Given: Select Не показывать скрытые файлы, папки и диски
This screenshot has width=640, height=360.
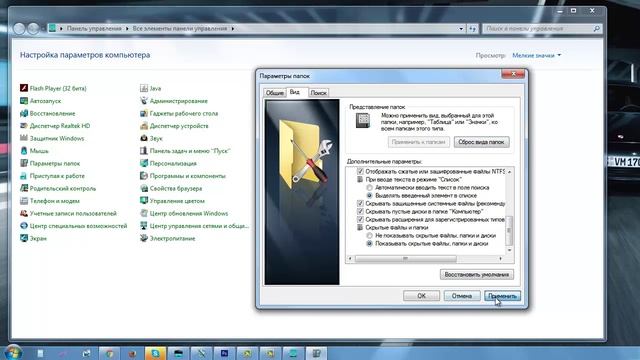Looking at the screenshot, I should click(x=369, y=236).
